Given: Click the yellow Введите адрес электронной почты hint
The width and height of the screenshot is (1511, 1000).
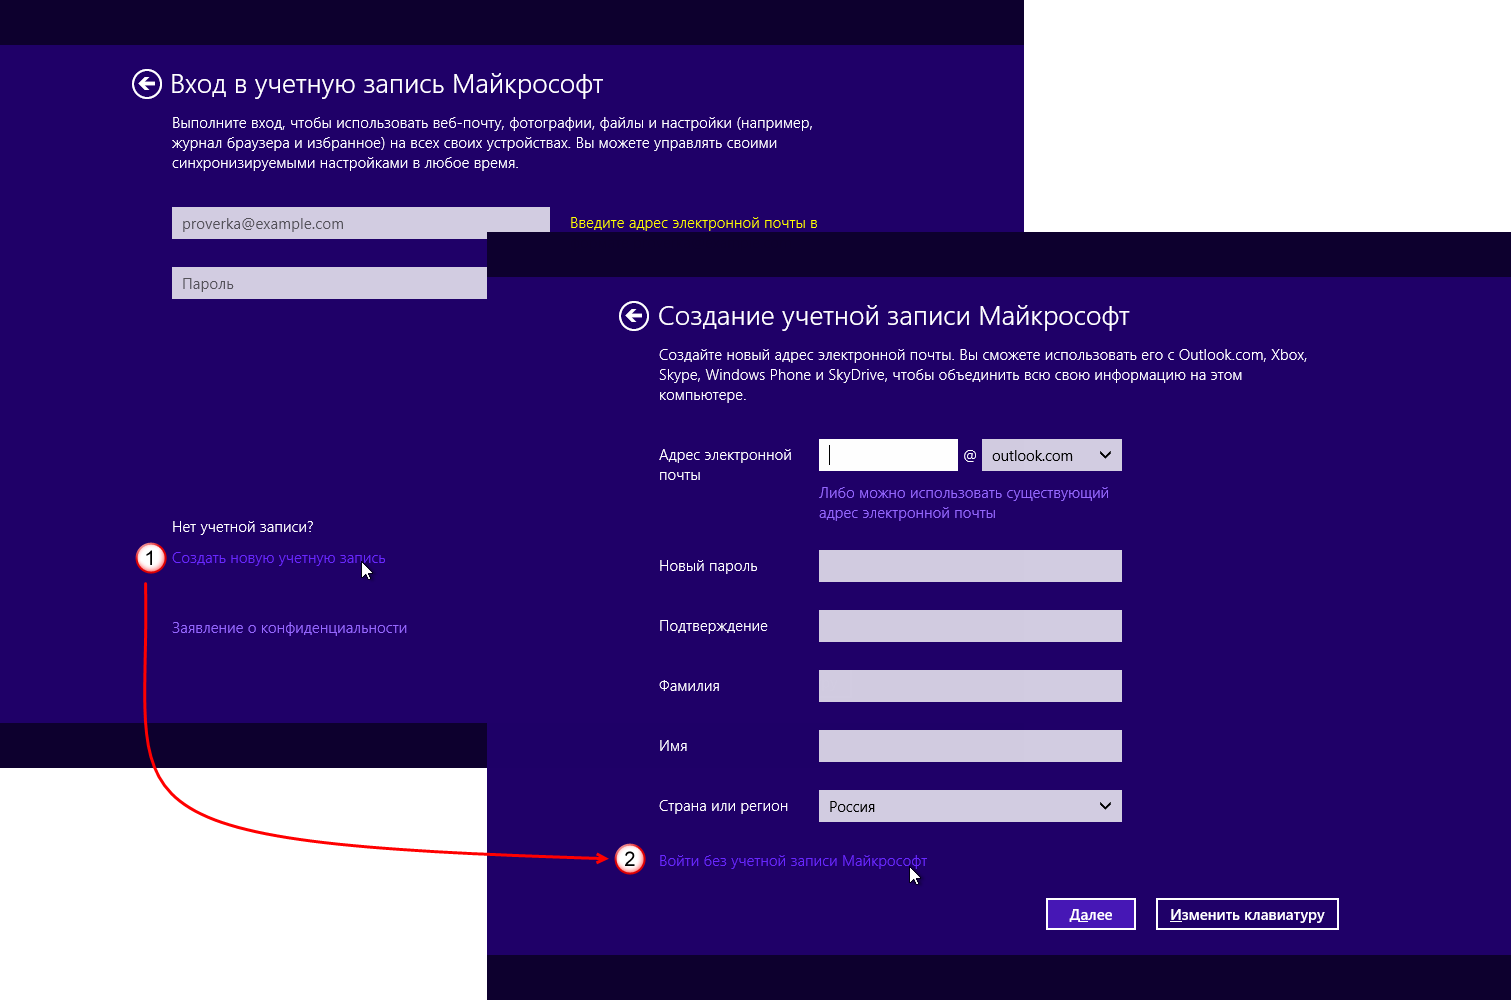Looking at the screenshot, I should point(694,223).
